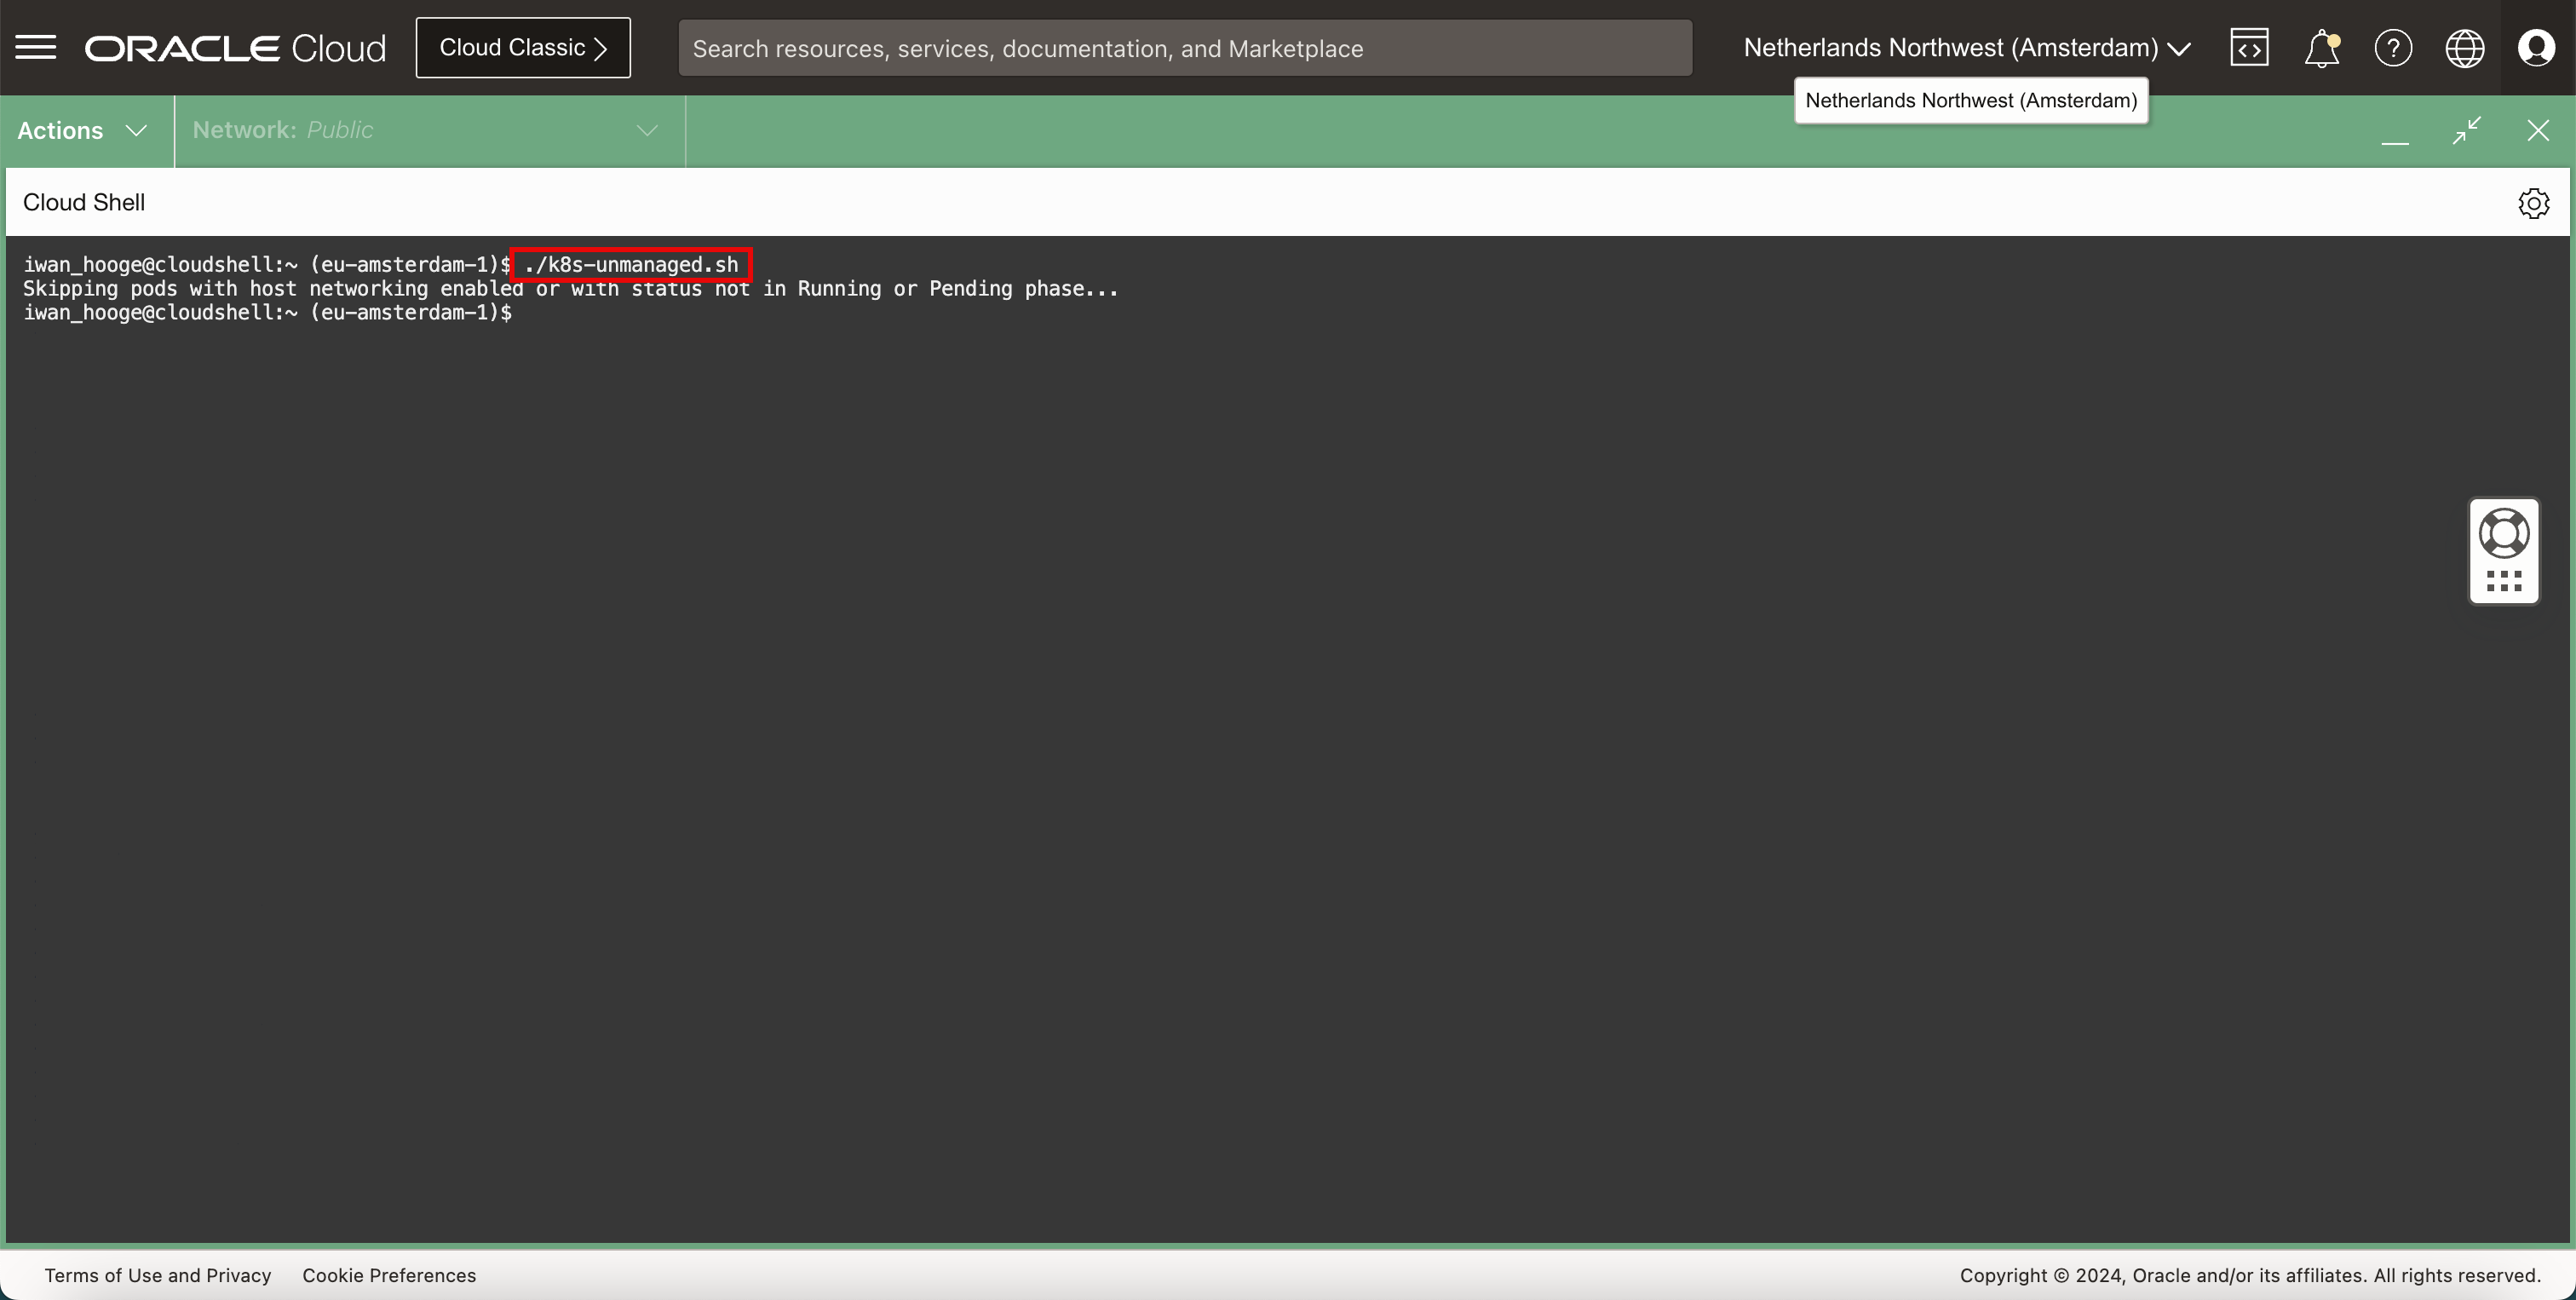Open the Cloud Shell developer tools icon
The width and height of the screenshot is (2576, 1300).
coord(2249,48)
